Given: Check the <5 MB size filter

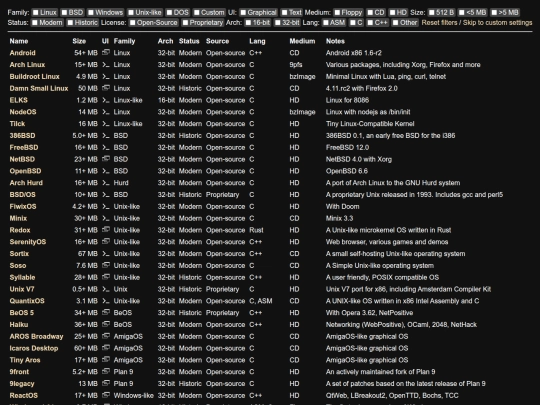Looking at the screenshot, I should [462, 13].
